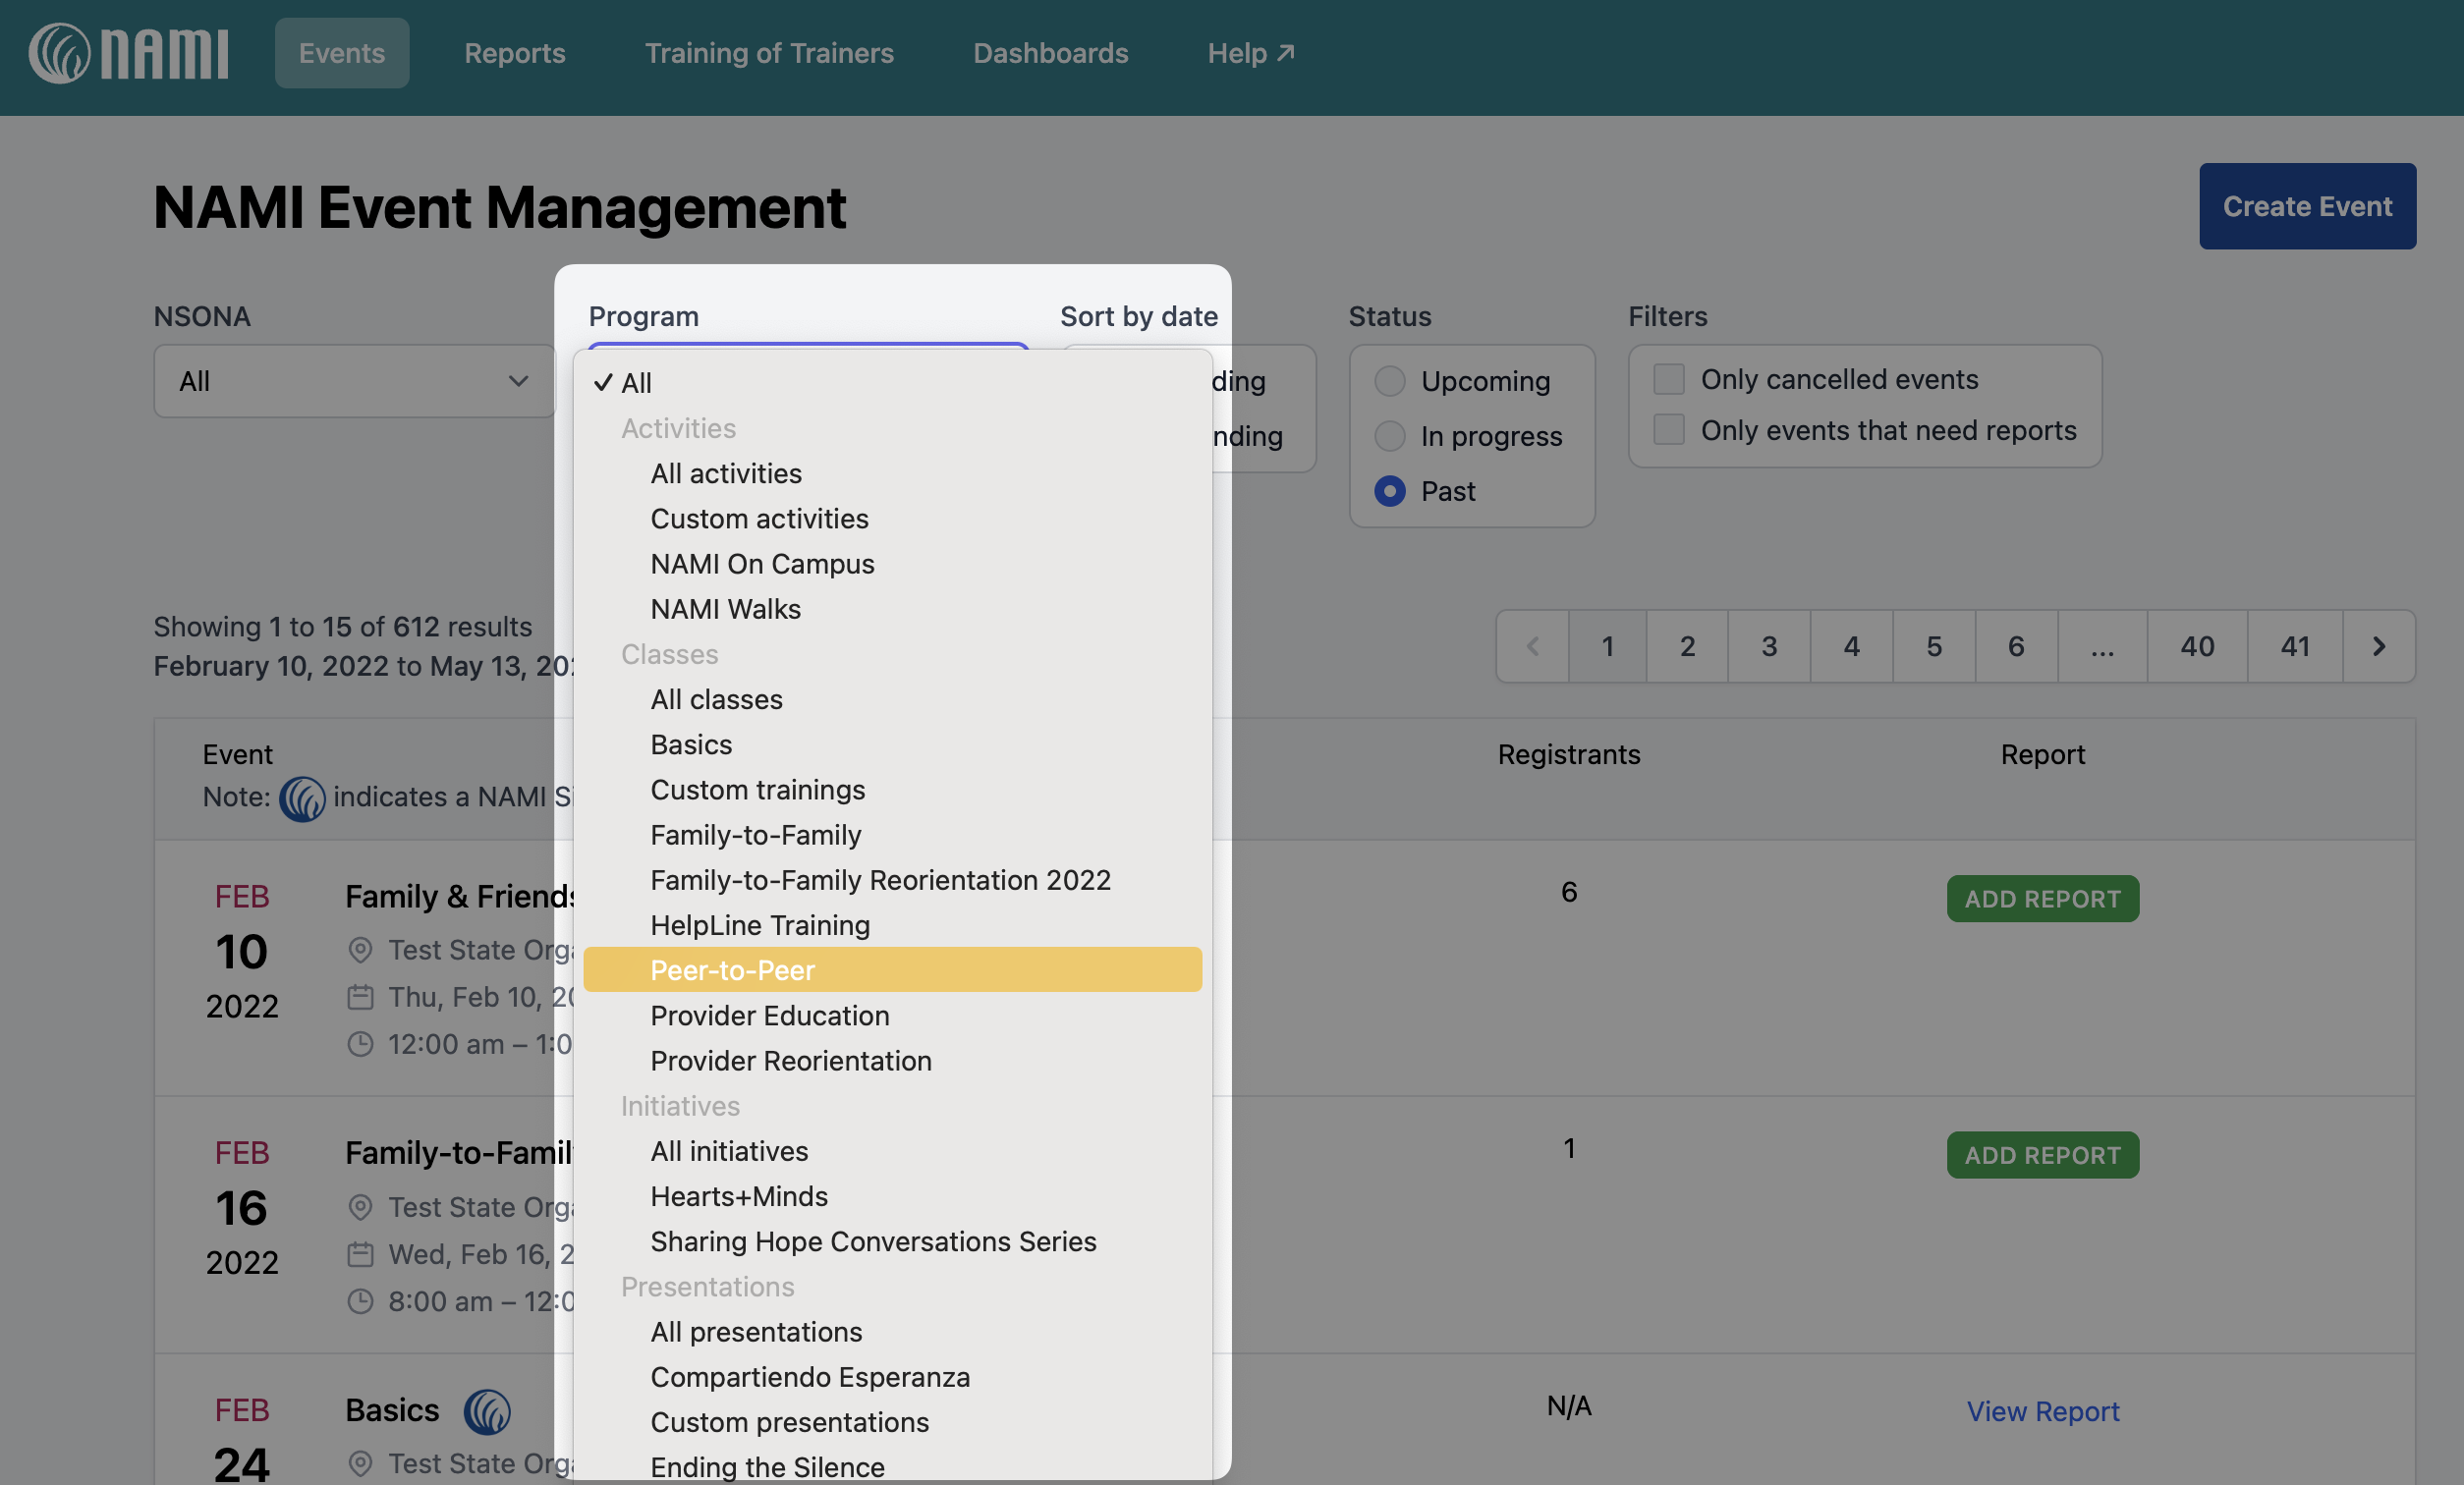Click the calendar icon beside Wed, Feb 16
Viewport: 2464px width, 1485px height.
tap(360, 1254)
